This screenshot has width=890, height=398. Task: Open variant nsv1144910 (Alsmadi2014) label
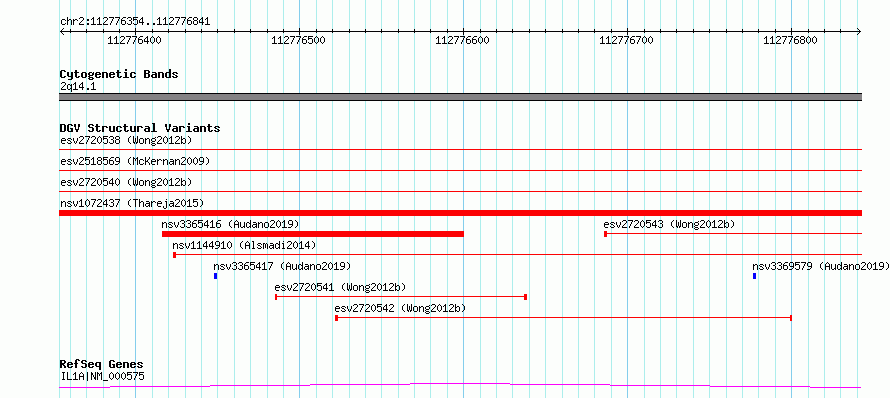tap(244, 245)
